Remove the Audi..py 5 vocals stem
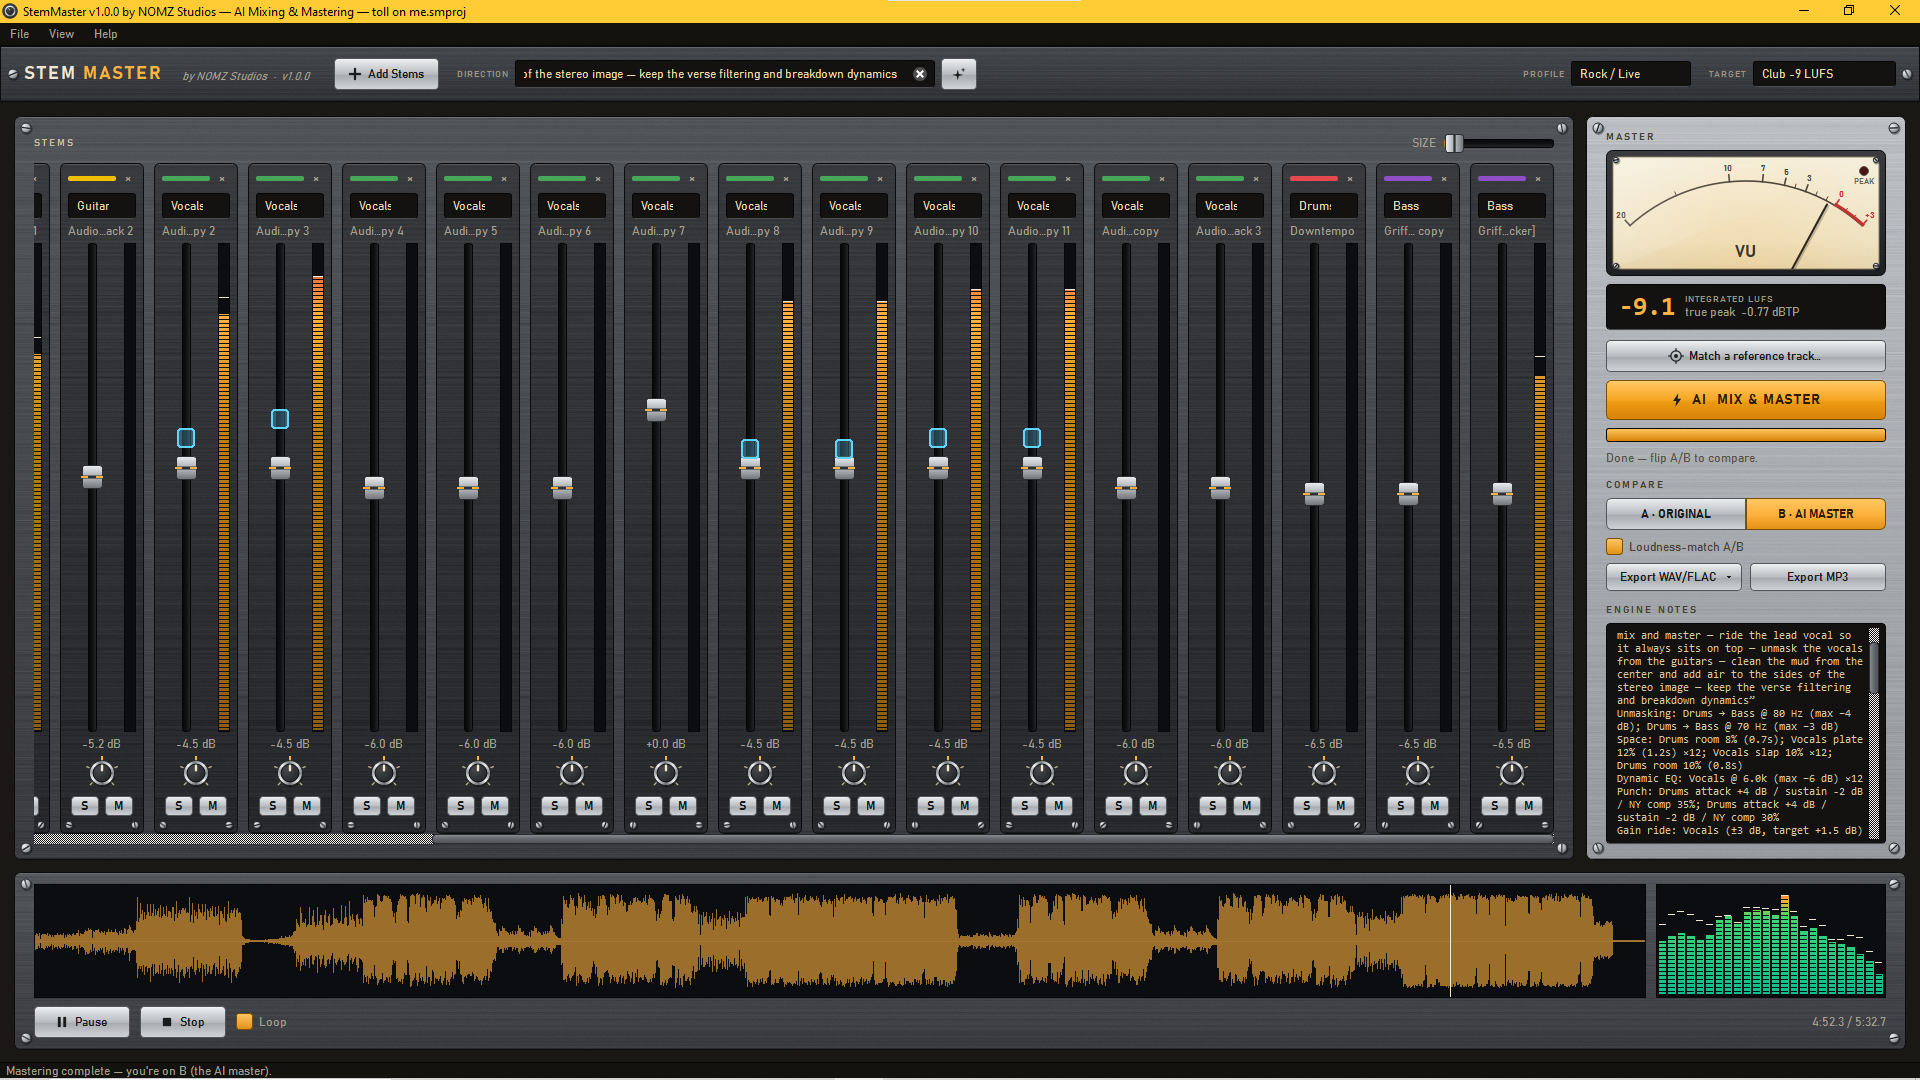The width and height of the screenshot is (1920, 1080). coord(504,179)
